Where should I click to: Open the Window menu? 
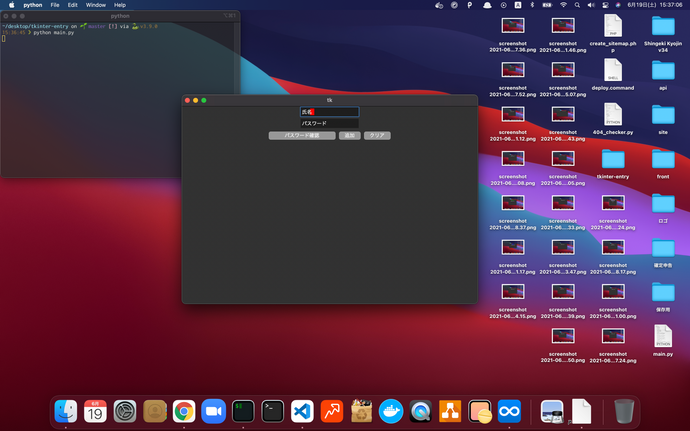95,5
